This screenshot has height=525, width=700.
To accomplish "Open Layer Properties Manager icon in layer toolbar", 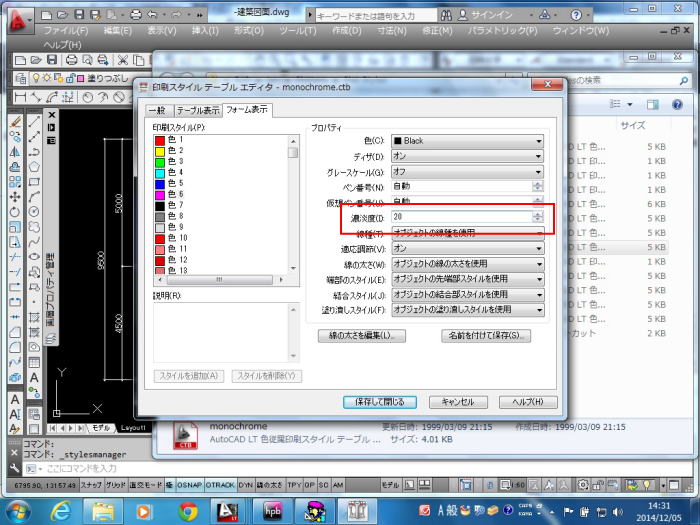I will coord(21,79).
